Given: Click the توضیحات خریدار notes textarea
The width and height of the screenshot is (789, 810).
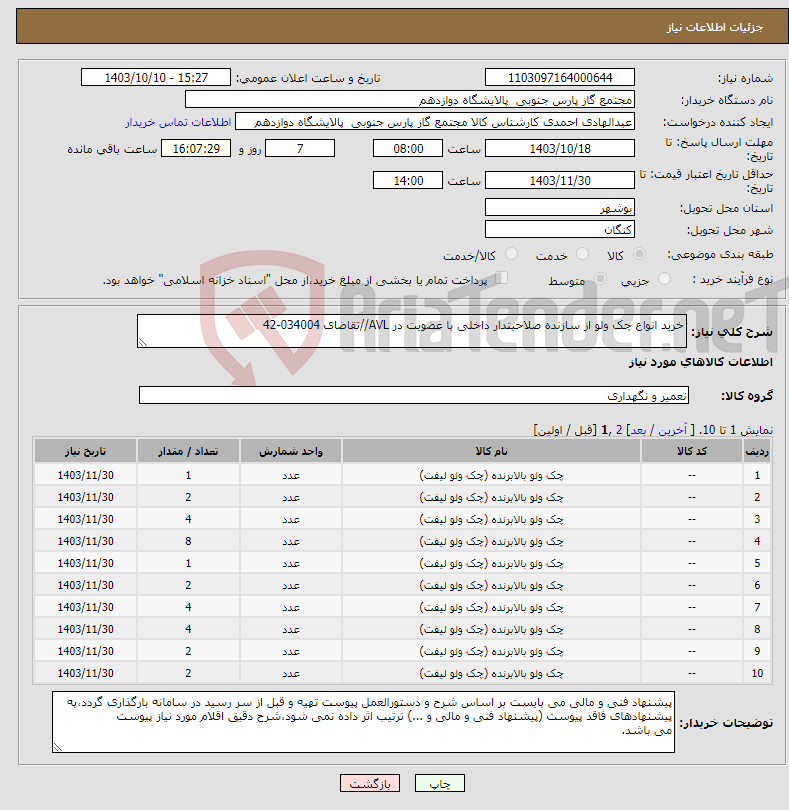Looking at the screenshot, I should tap(363, 722).
